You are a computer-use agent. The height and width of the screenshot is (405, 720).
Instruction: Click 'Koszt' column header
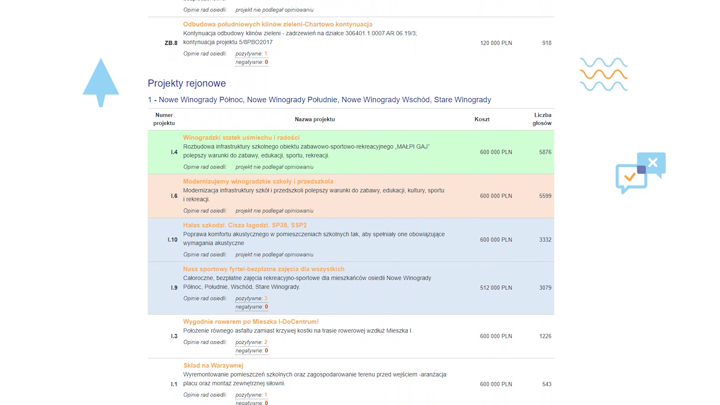click(x=482, y=119)
